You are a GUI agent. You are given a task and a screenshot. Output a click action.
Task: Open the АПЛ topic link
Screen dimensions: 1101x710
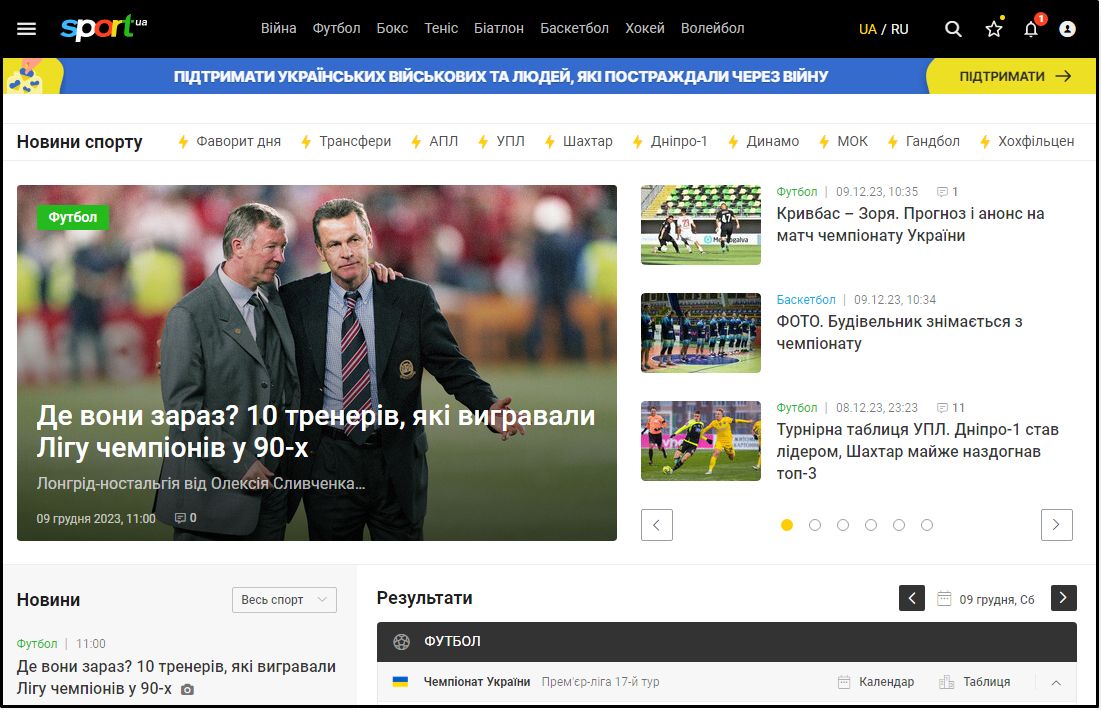point(443,141)
